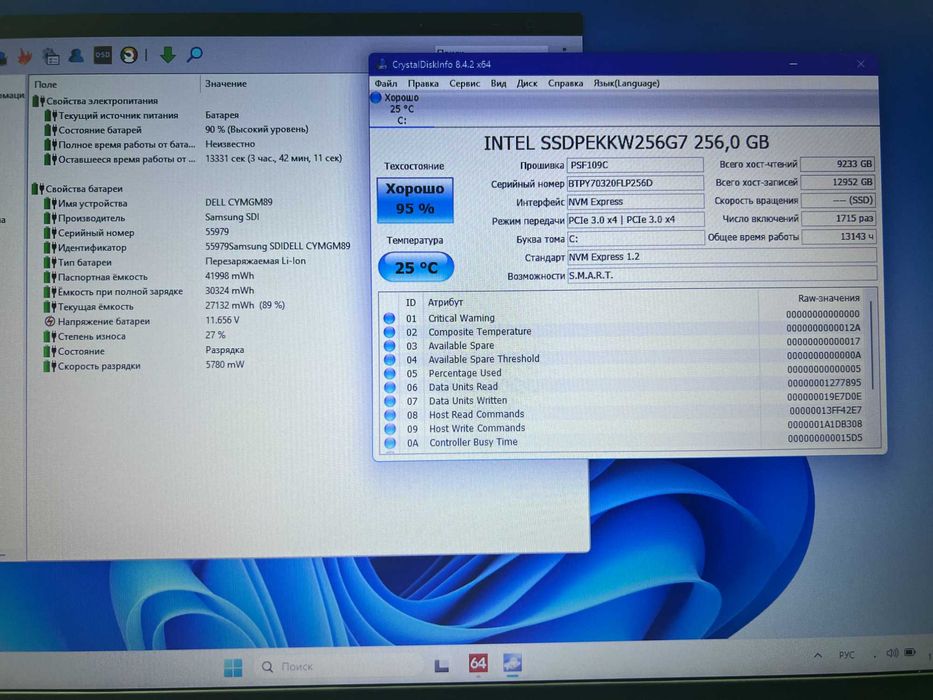Click the report page icon in AIDA64 toolbar
The width and height of the screenshot is (933, 700).
(51, 56)
